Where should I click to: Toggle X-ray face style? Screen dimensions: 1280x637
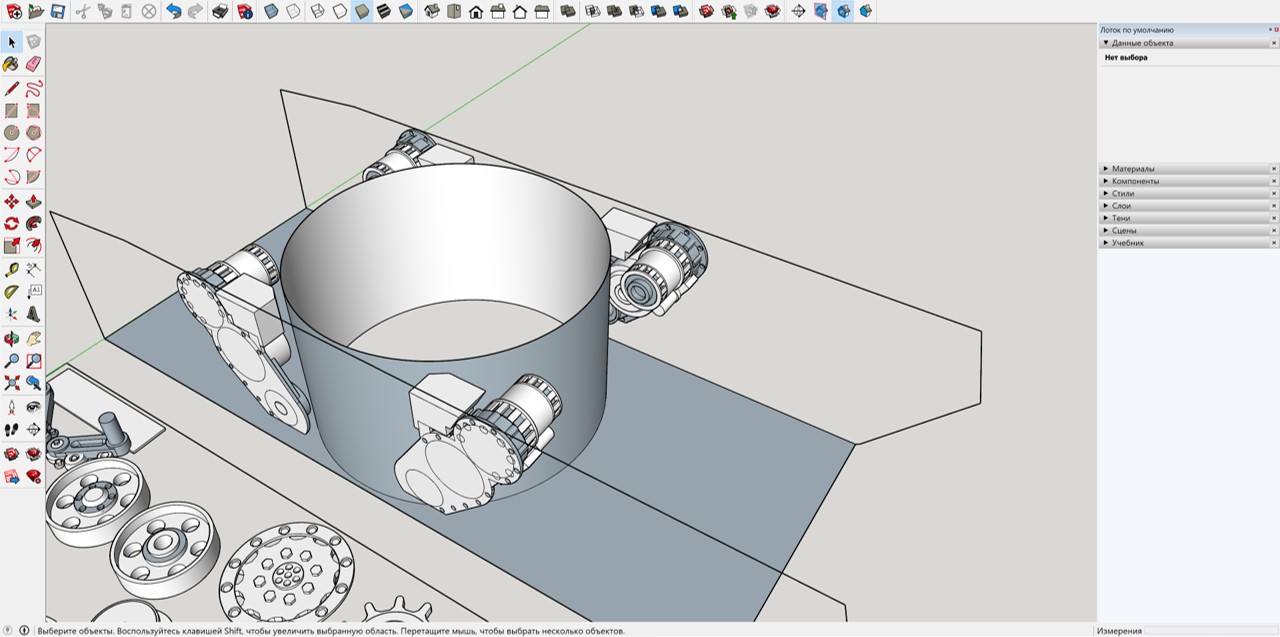(271, 12)
